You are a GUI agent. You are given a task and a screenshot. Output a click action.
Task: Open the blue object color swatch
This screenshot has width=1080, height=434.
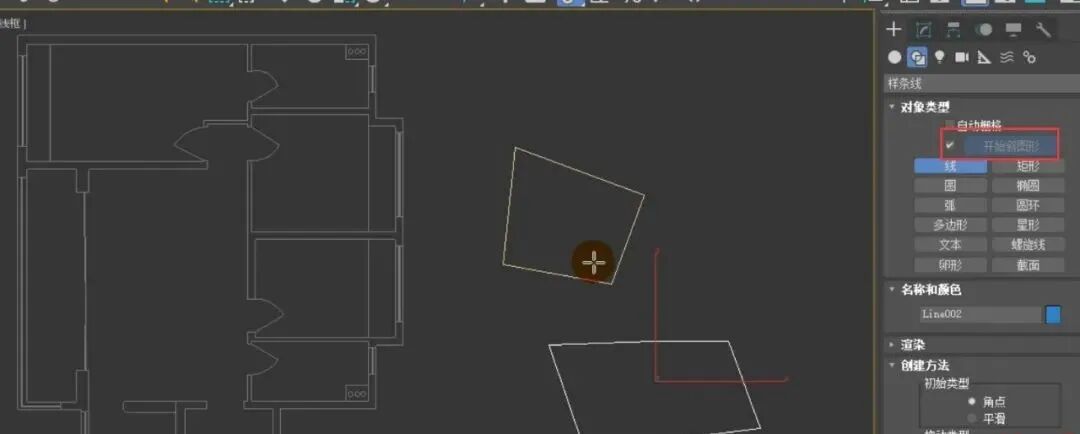1053,315
